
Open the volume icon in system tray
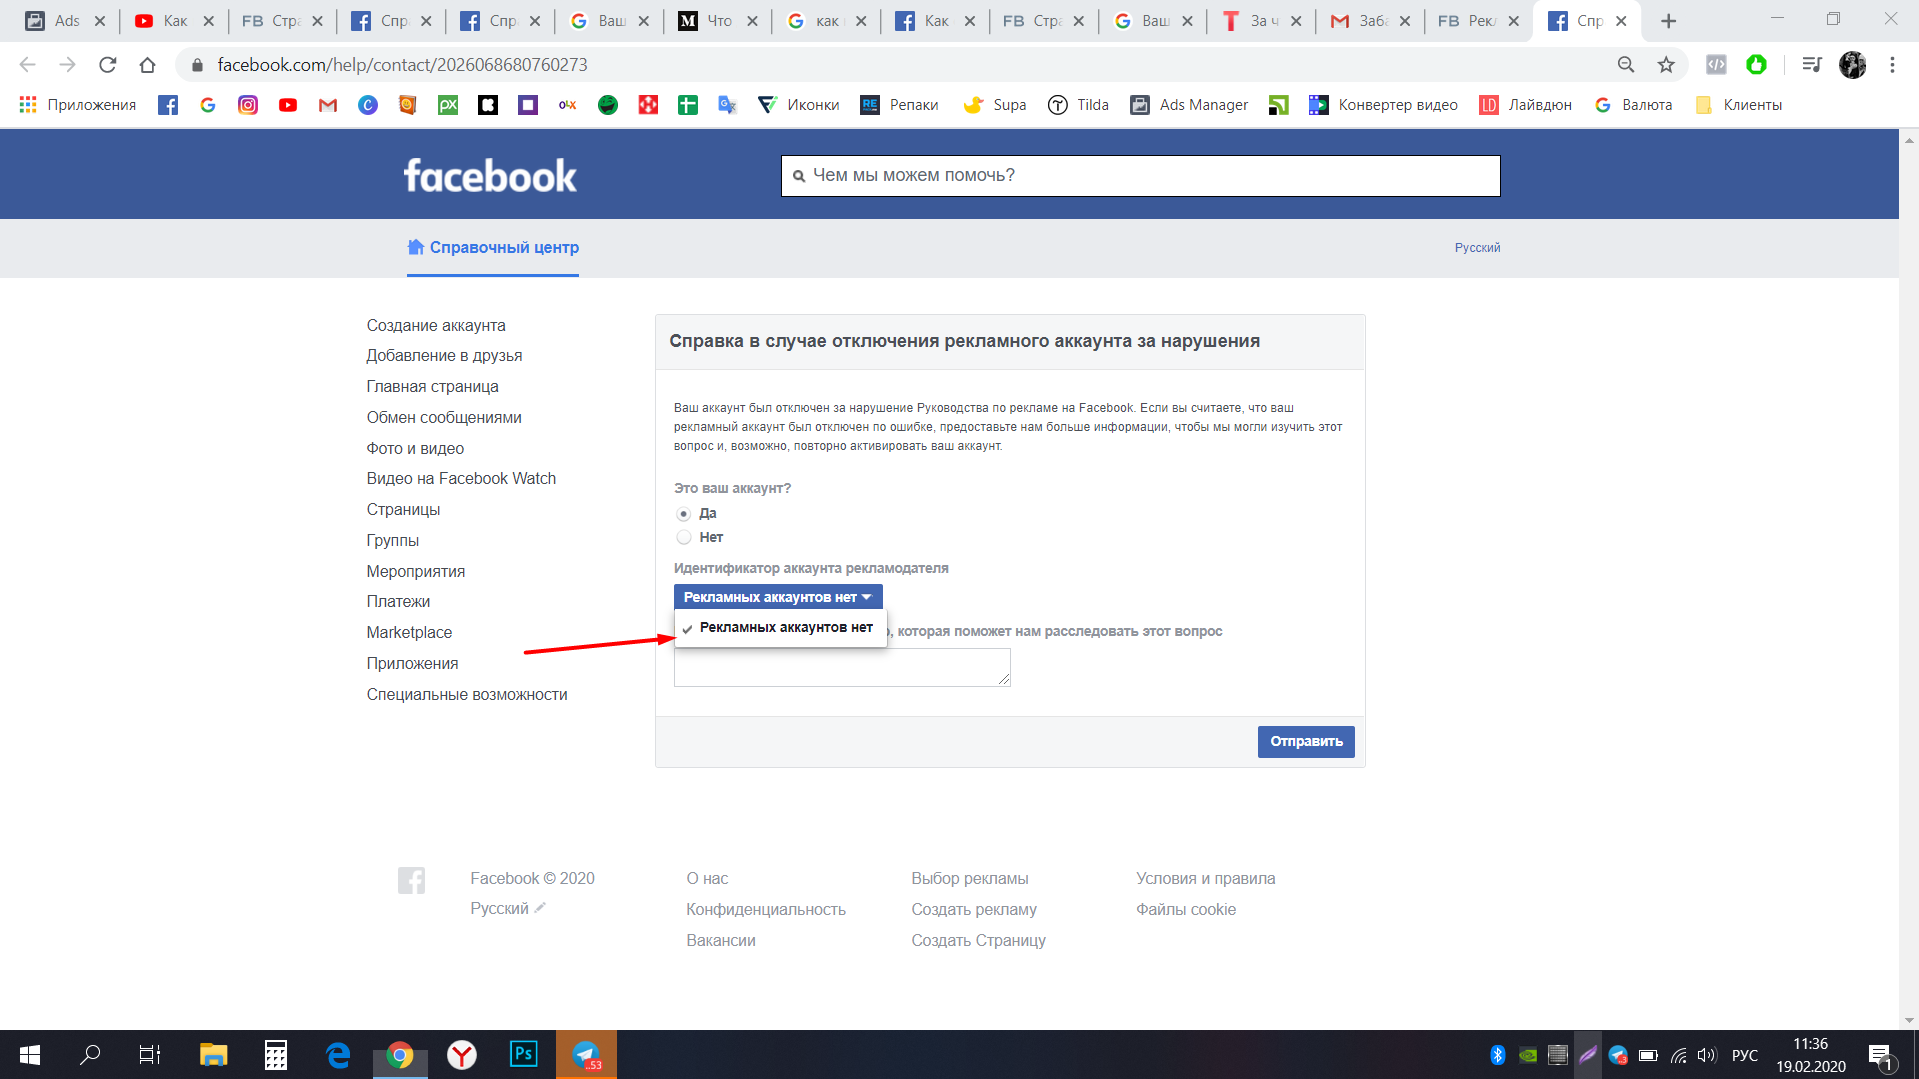pyautogui.click(x=1707, y=1055)
